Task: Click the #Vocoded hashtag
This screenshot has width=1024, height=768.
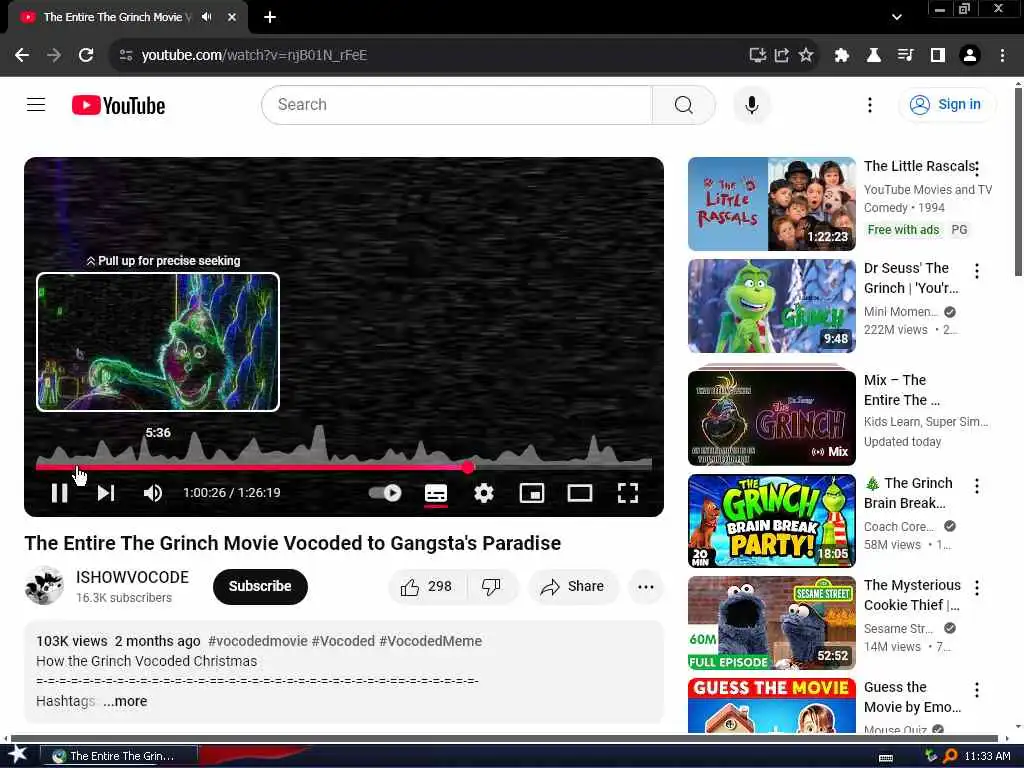Action: [x=343, y=641]
